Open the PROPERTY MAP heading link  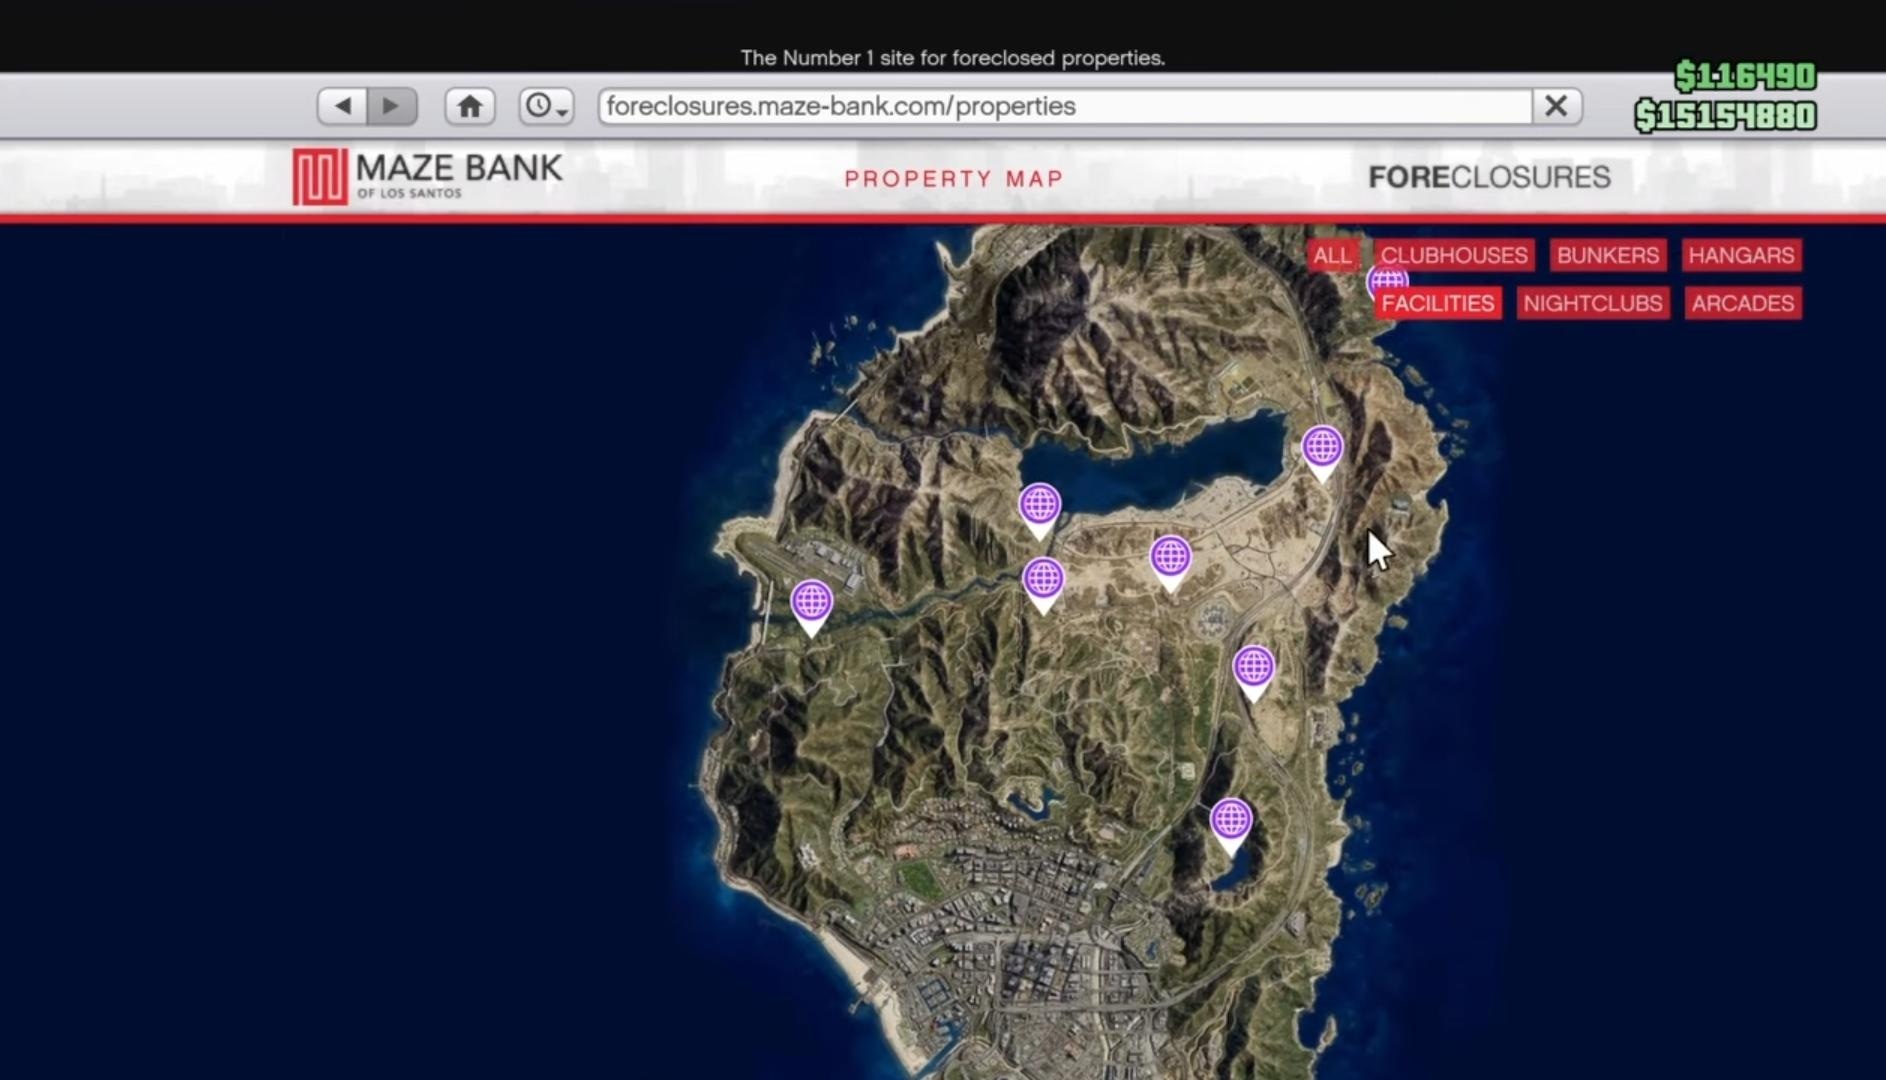point(953,178)
